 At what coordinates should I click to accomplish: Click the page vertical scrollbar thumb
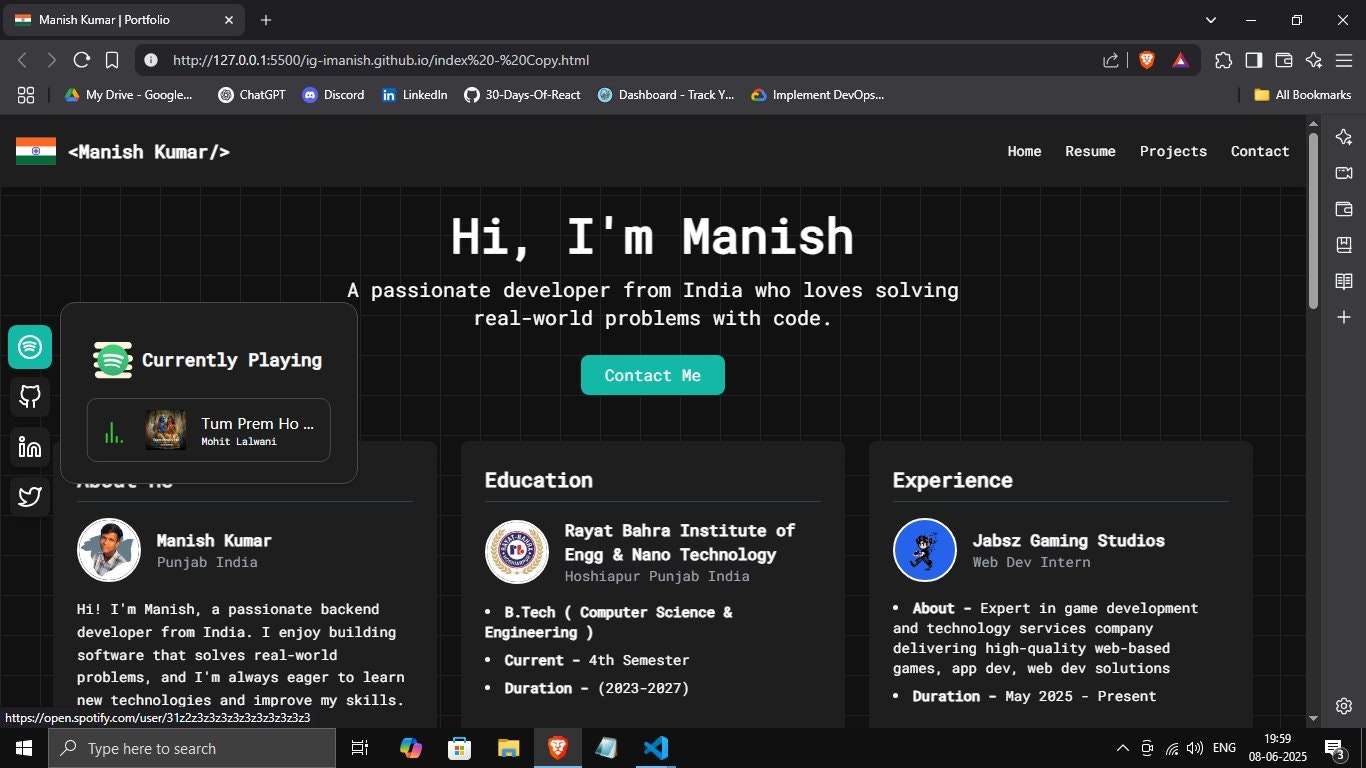tap(1313, 221)
